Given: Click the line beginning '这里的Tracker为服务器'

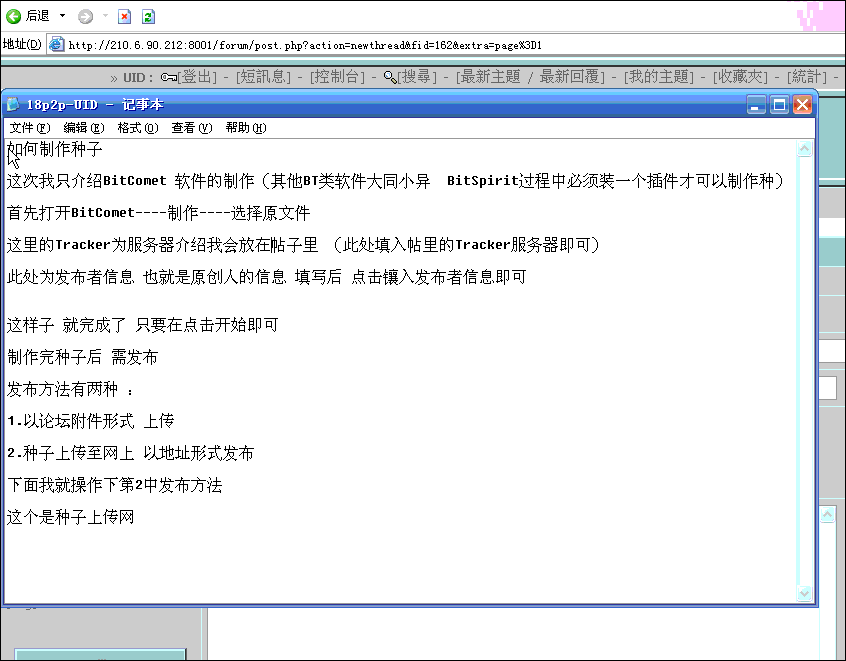Looking at the screenshot, I should point(303,245).
